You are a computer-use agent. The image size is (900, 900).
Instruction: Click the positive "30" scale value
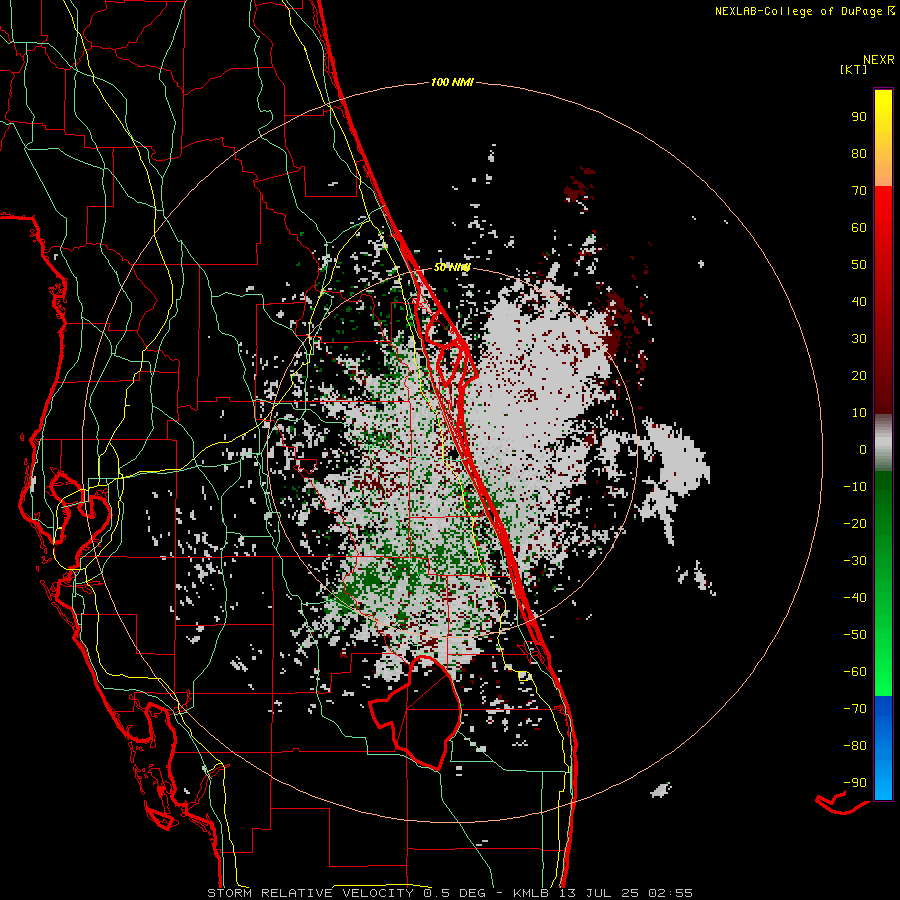[859, 339]
